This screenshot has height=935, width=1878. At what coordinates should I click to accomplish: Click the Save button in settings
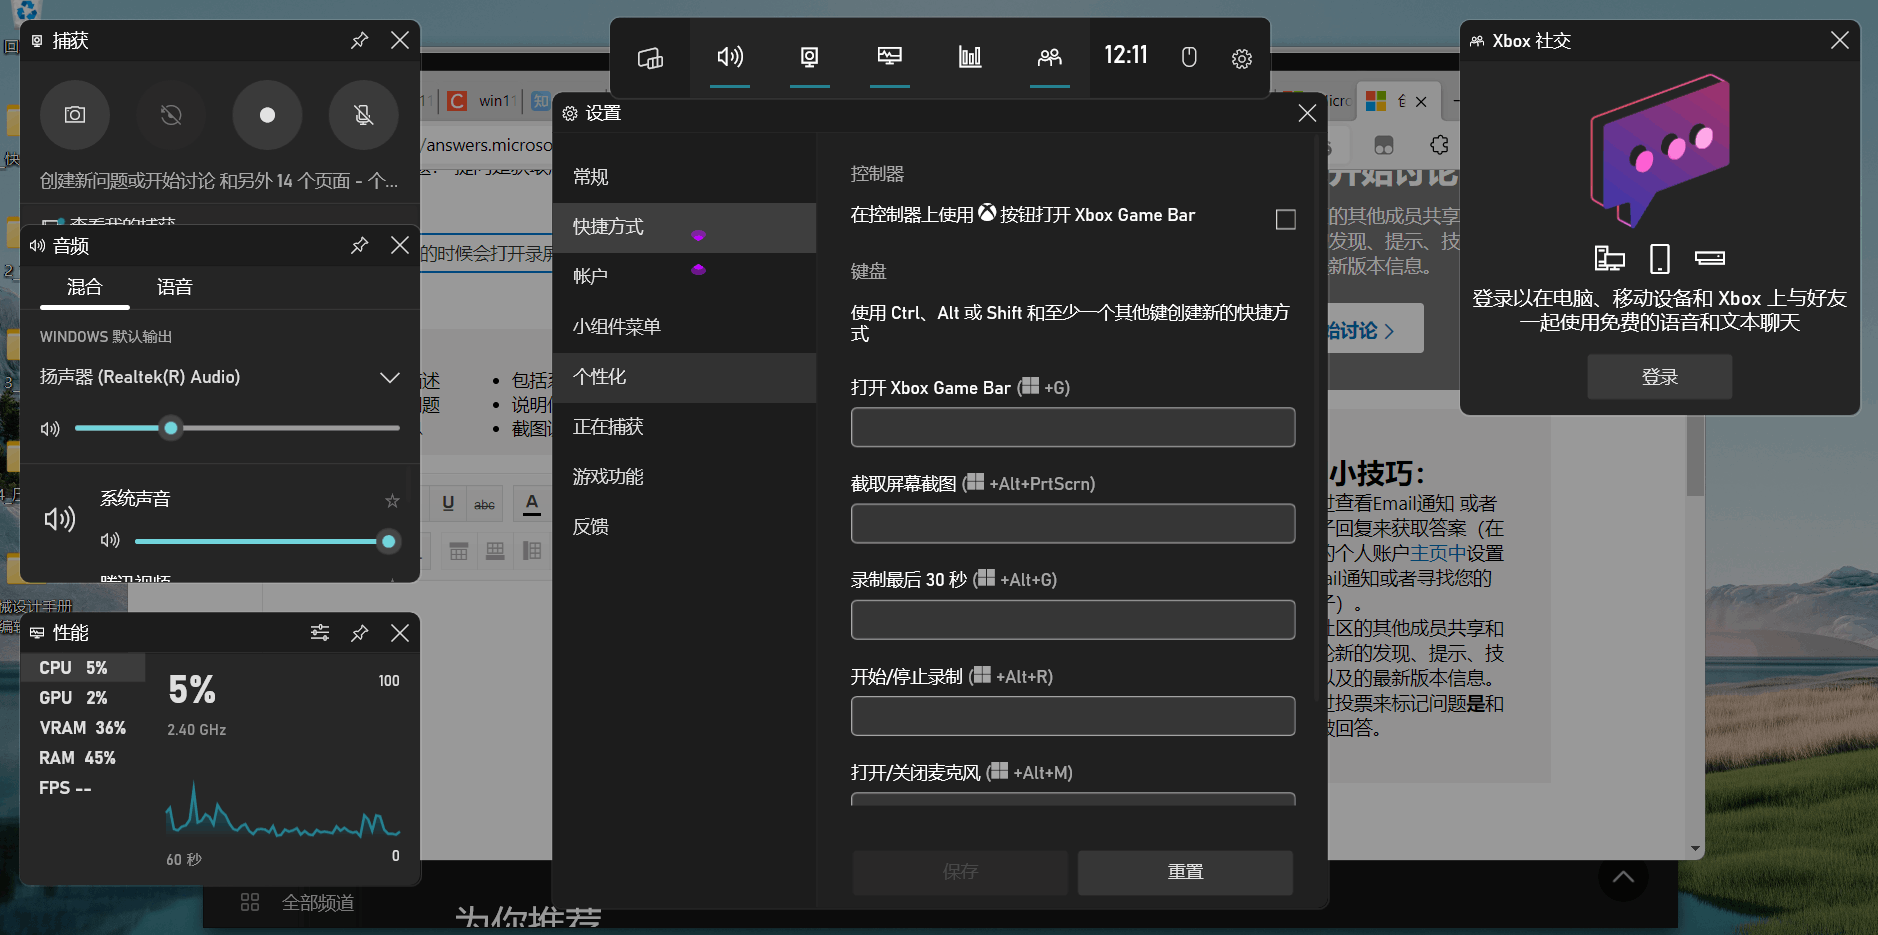pos(960,872)
